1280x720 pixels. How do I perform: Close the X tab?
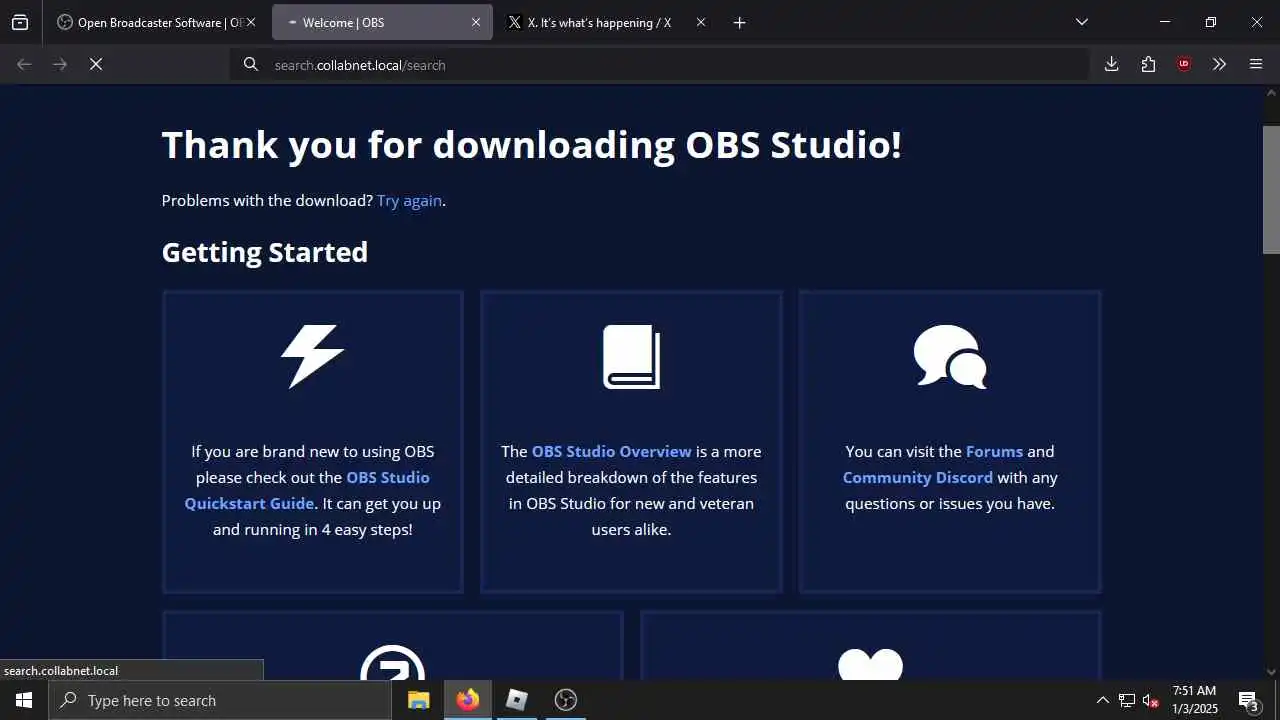click(x=700, y=22)
